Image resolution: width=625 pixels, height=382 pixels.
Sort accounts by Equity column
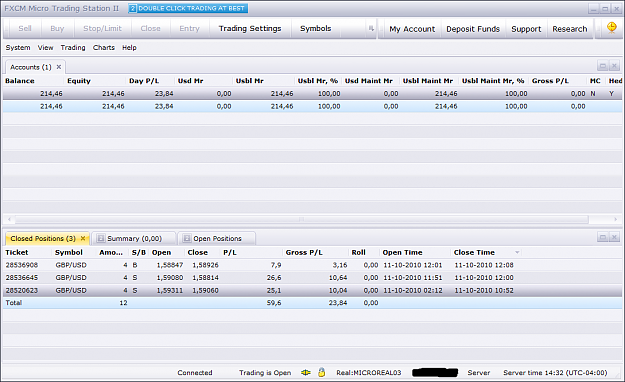pyautogui.click(x=79, y=81)
